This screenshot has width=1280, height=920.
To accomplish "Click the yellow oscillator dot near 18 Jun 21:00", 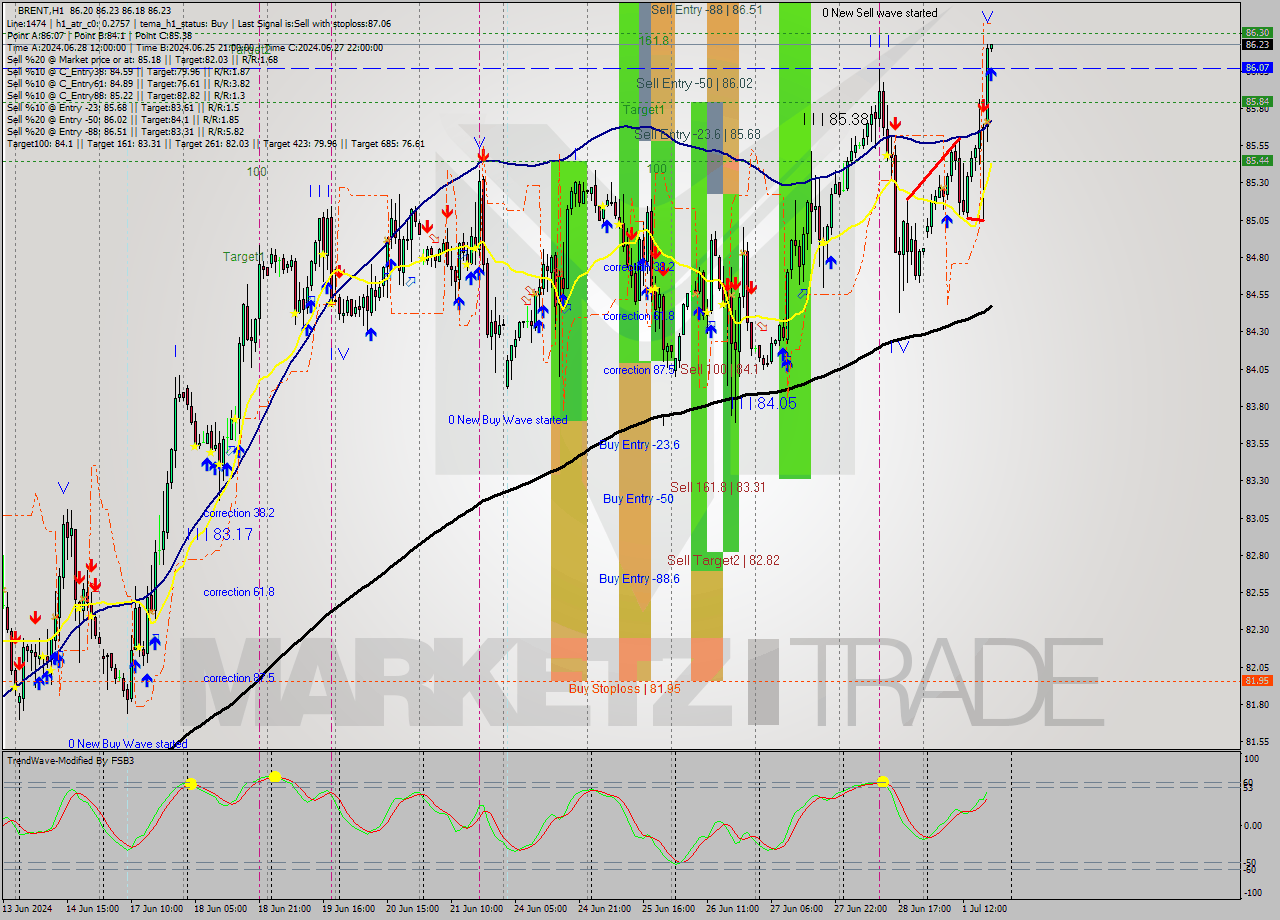I will (274, 776).
